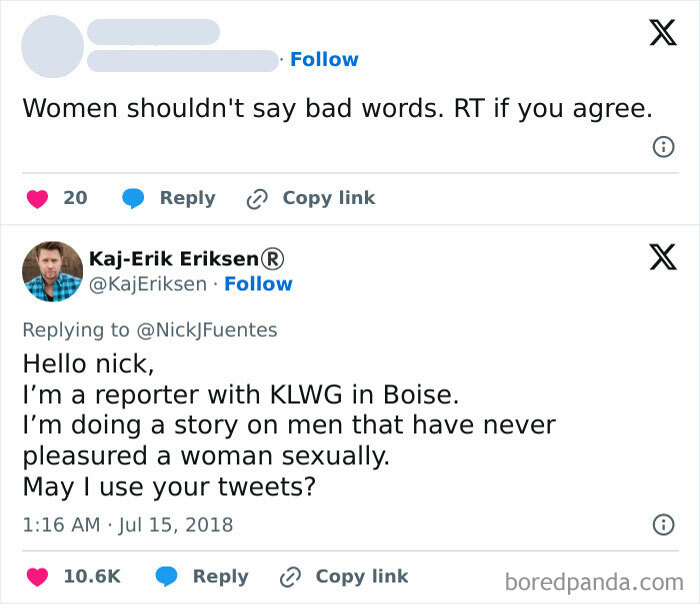This screenshot has width=700, height=604.
Task: Click the X logo on the reply tweet
Action: click(662, 257)
